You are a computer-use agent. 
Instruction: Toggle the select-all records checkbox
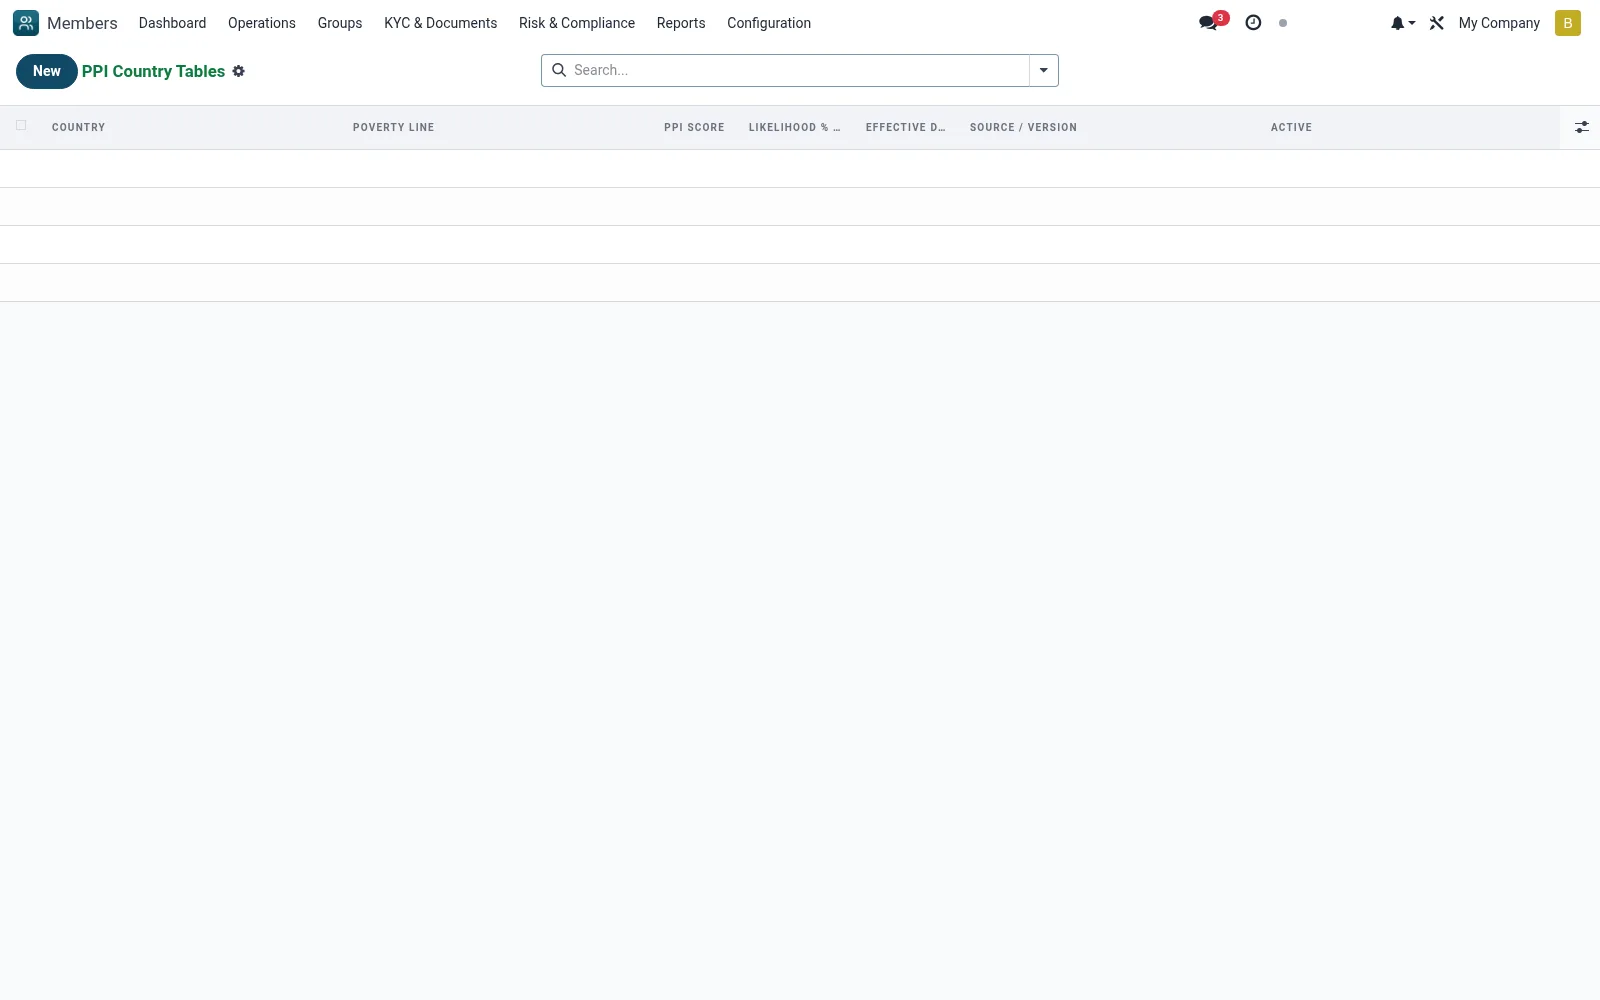[21, 126]
